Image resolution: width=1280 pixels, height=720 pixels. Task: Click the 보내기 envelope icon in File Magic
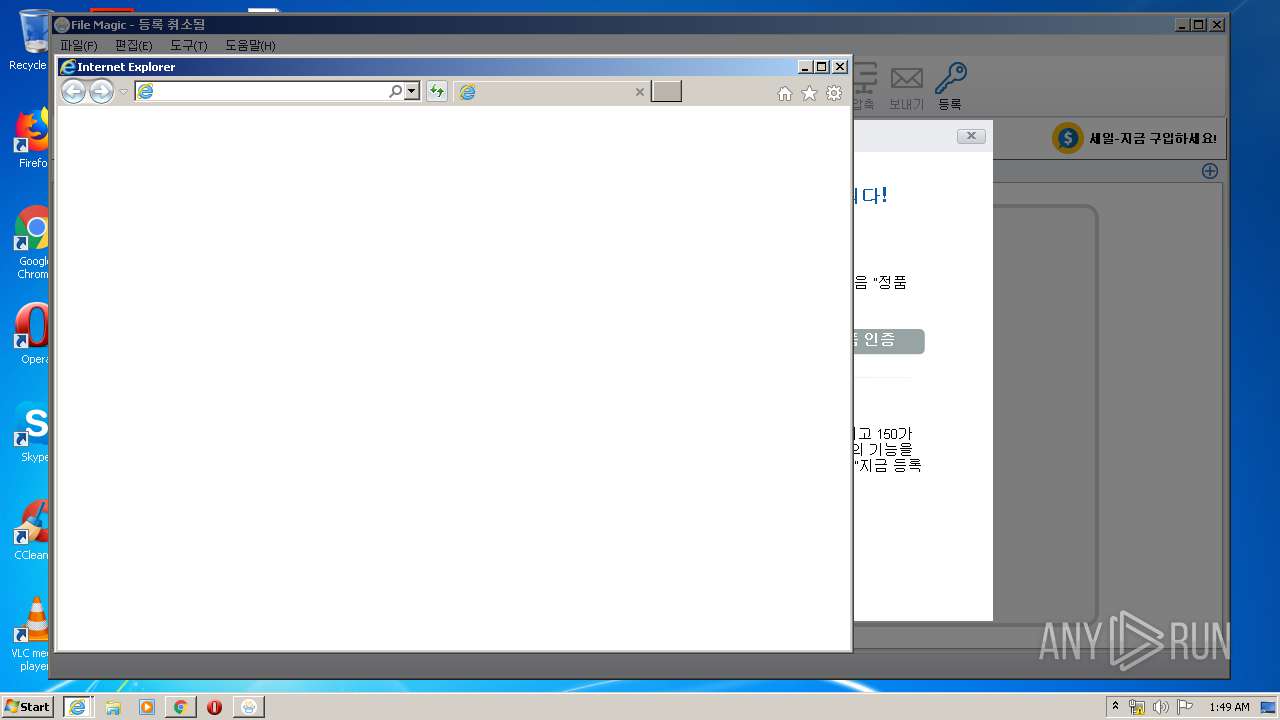(x=906, y=86)
